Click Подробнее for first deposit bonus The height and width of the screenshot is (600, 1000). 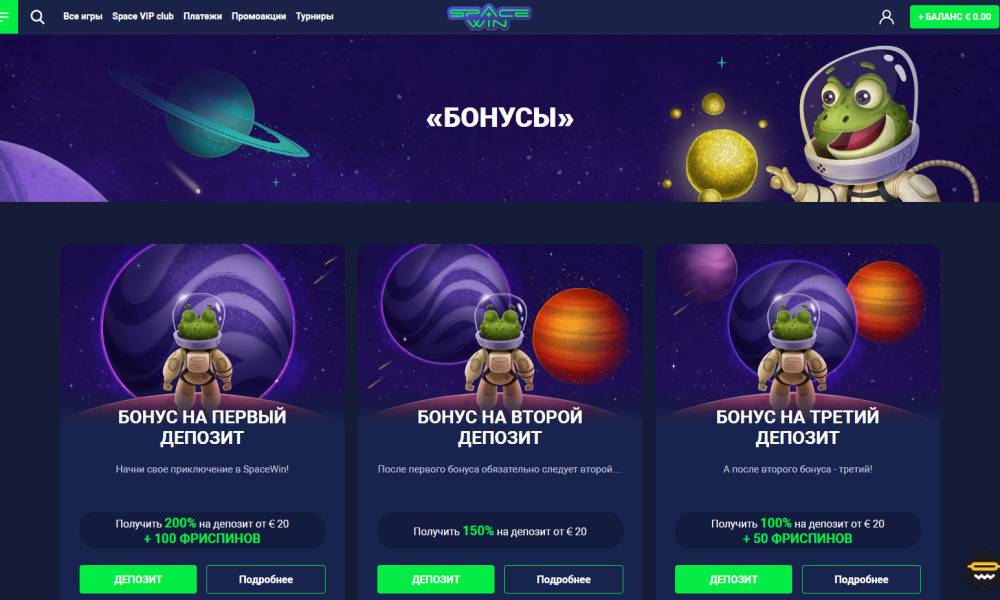pyautogui.click(x=266, y=579)
